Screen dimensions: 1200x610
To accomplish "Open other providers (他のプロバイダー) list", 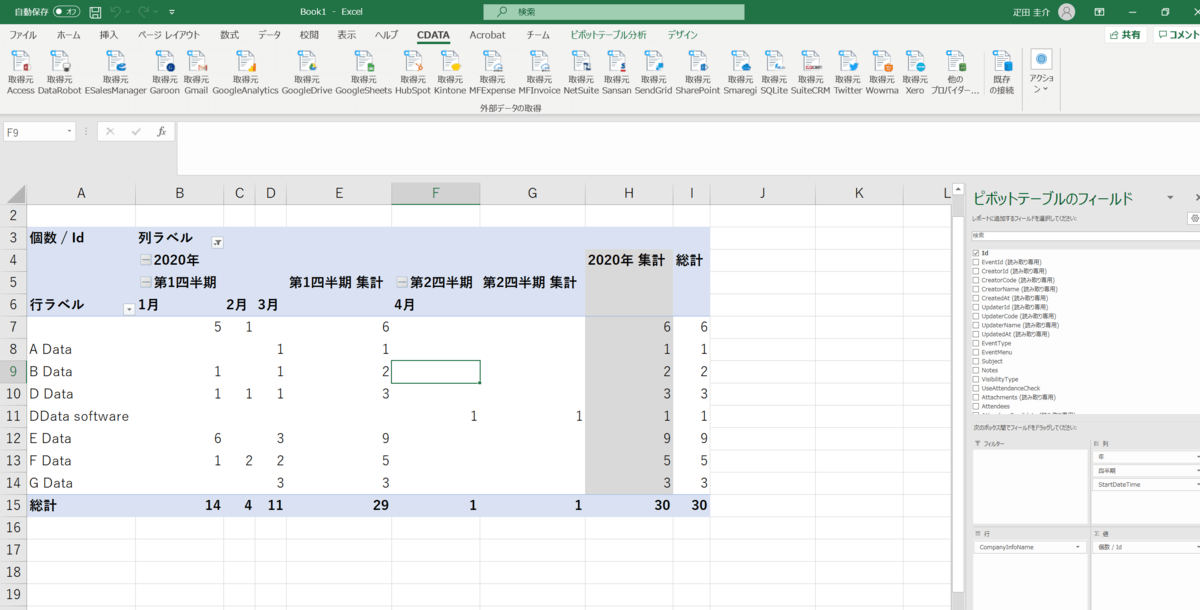I will click(x=955, y=73).
